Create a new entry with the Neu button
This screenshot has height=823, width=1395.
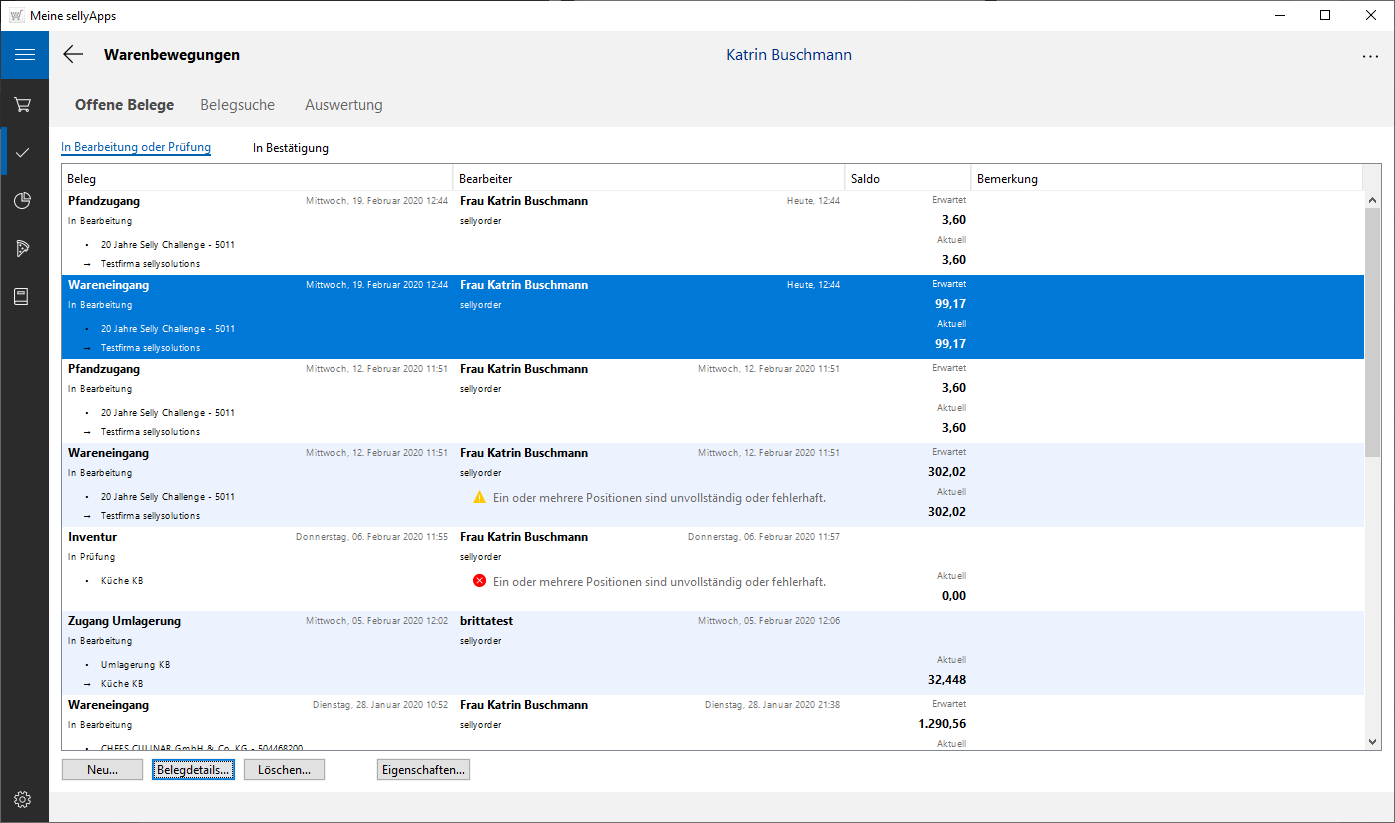click(x=102, y=769)
